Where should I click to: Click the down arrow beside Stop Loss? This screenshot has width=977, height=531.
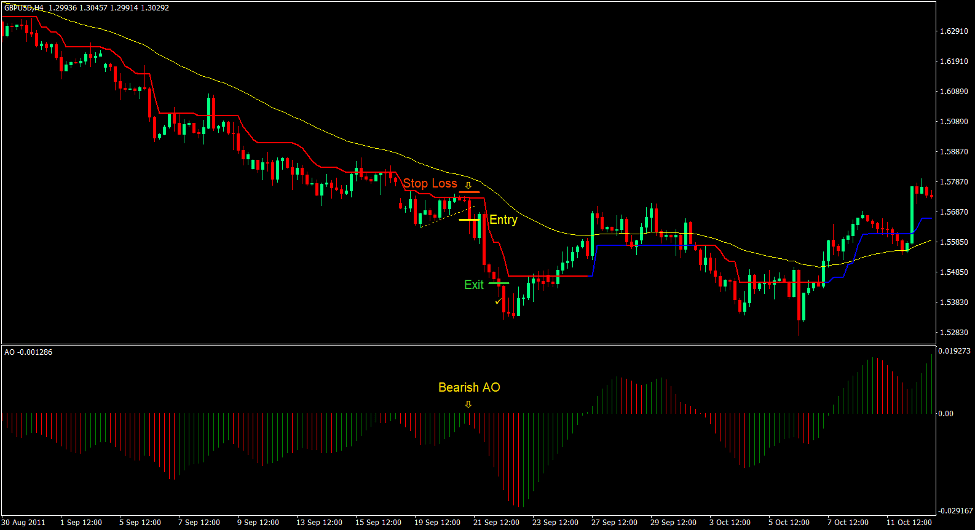pyautogui.click(x=468, y=184)
